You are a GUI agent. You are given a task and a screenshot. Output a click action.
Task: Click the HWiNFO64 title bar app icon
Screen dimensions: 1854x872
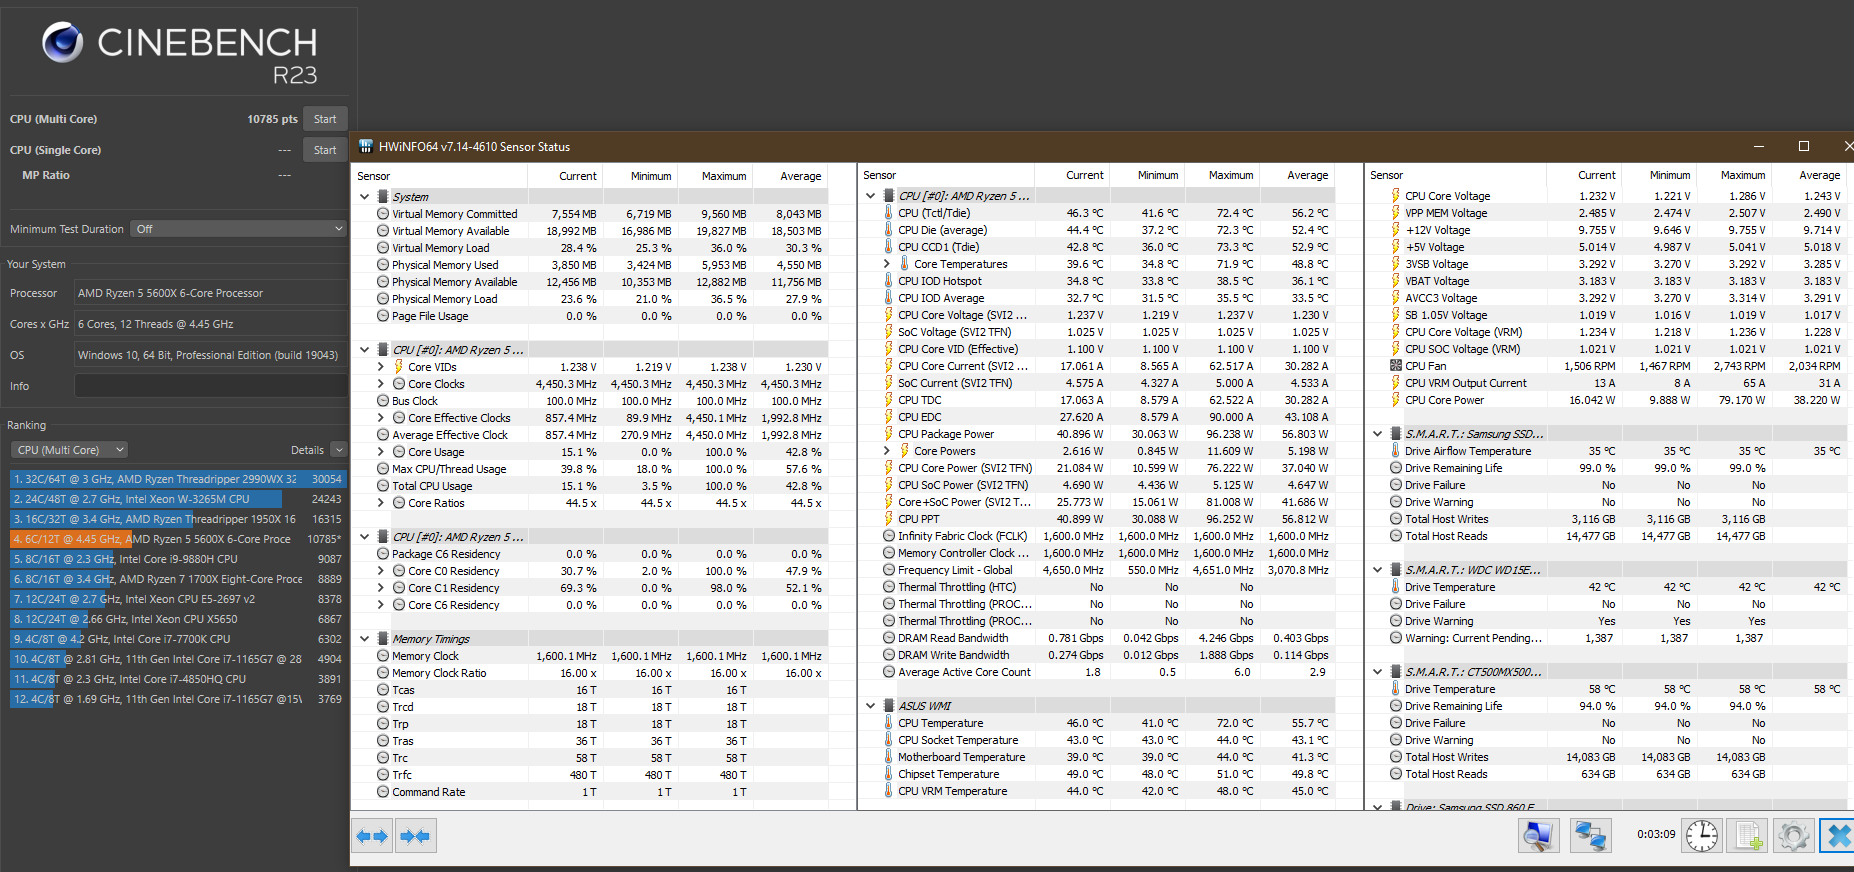click(366, 146)
